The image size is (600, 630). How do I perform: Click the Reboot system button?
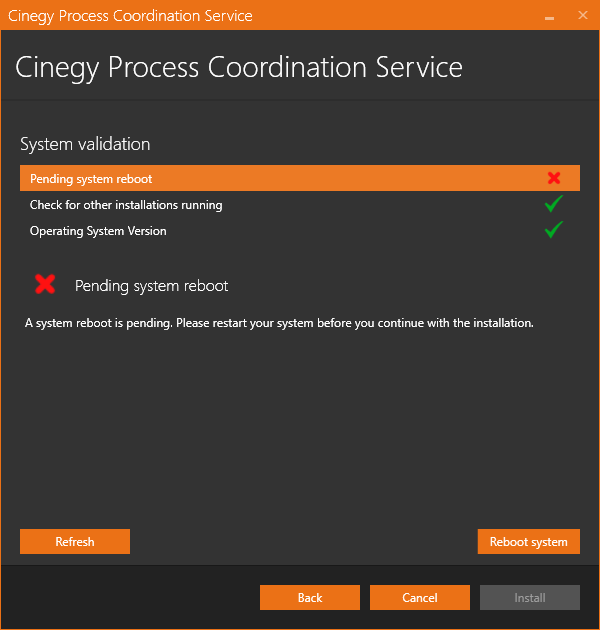click(x=528, y=542)
